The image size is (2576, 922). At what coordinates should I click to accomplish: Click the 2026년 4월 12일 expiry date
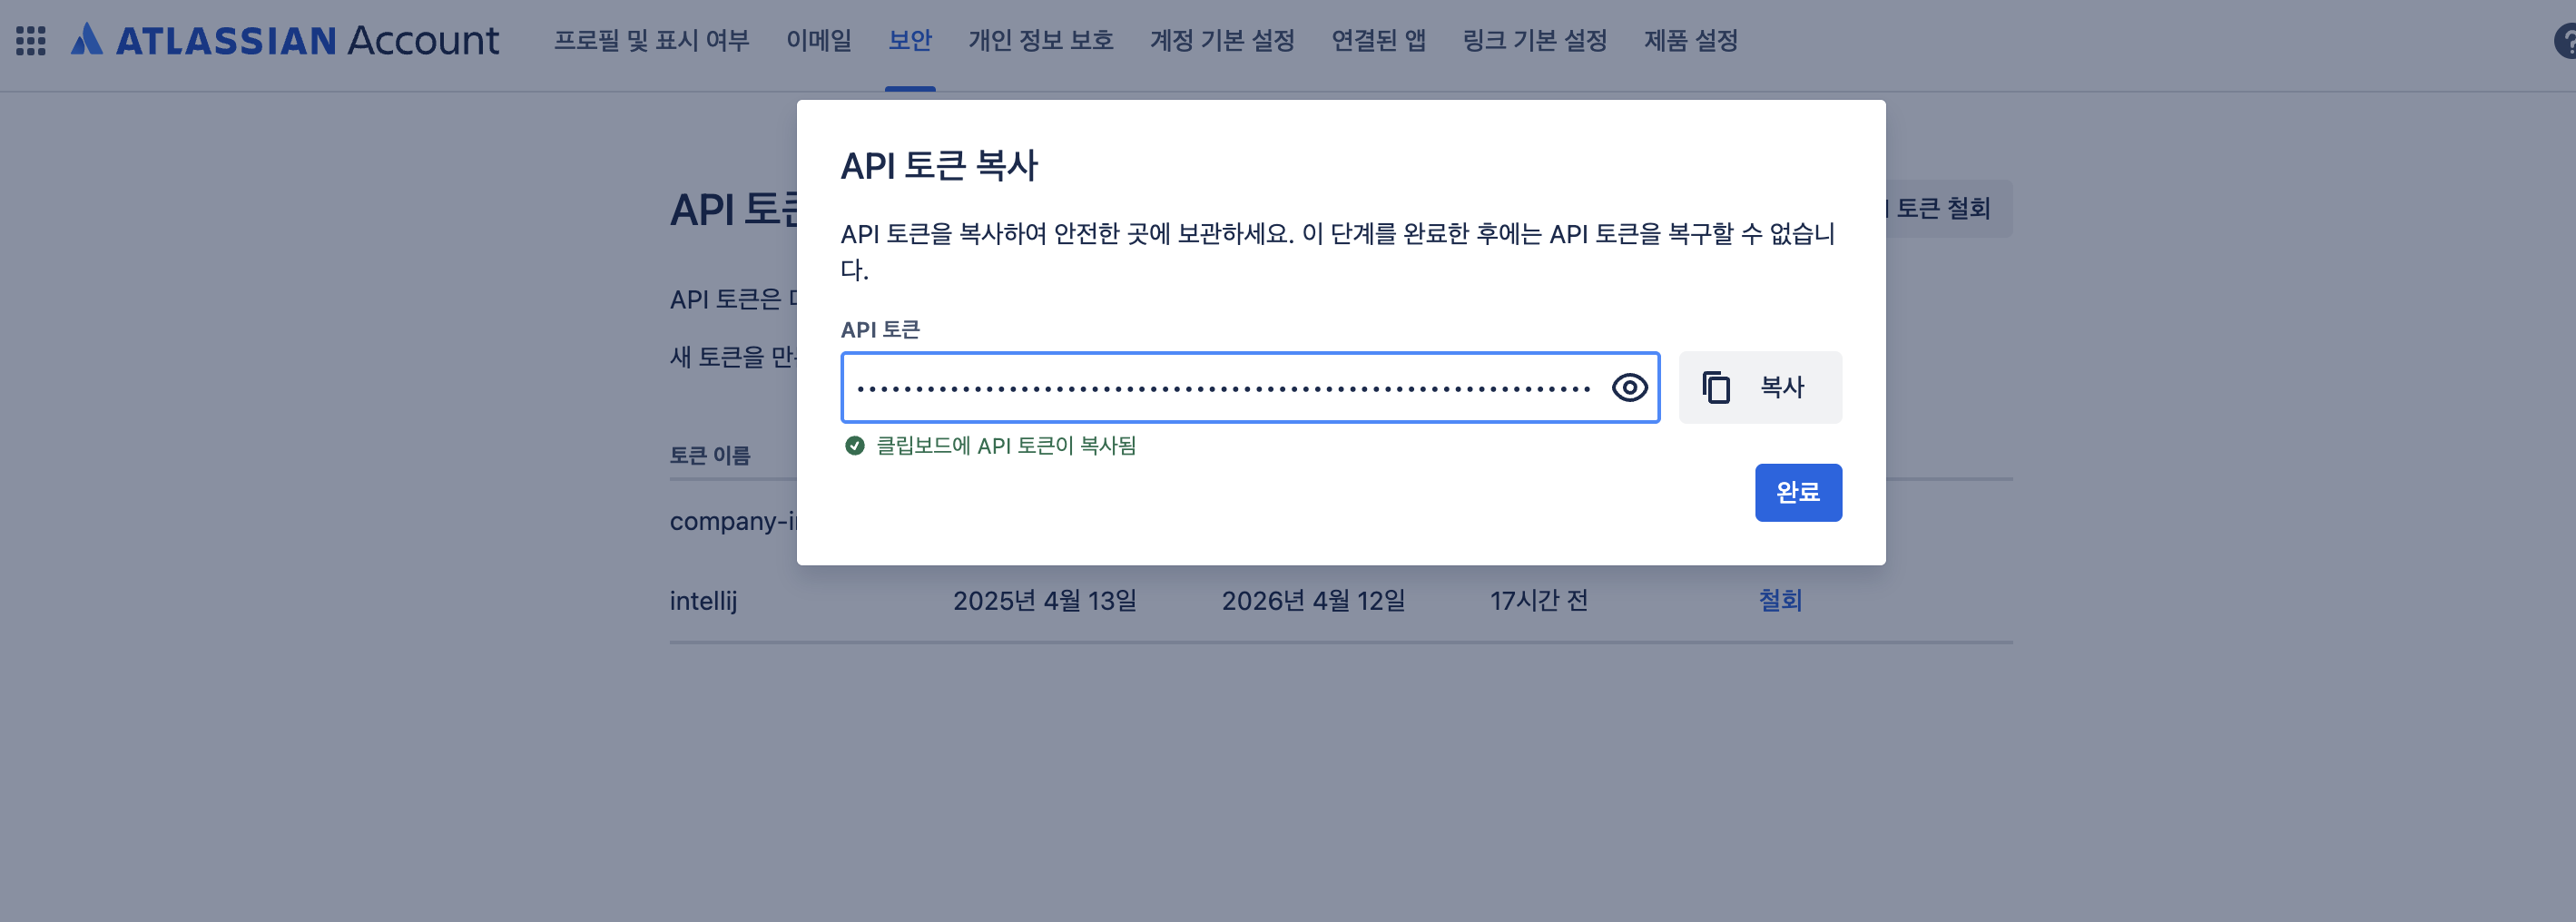click(1313, 600)
